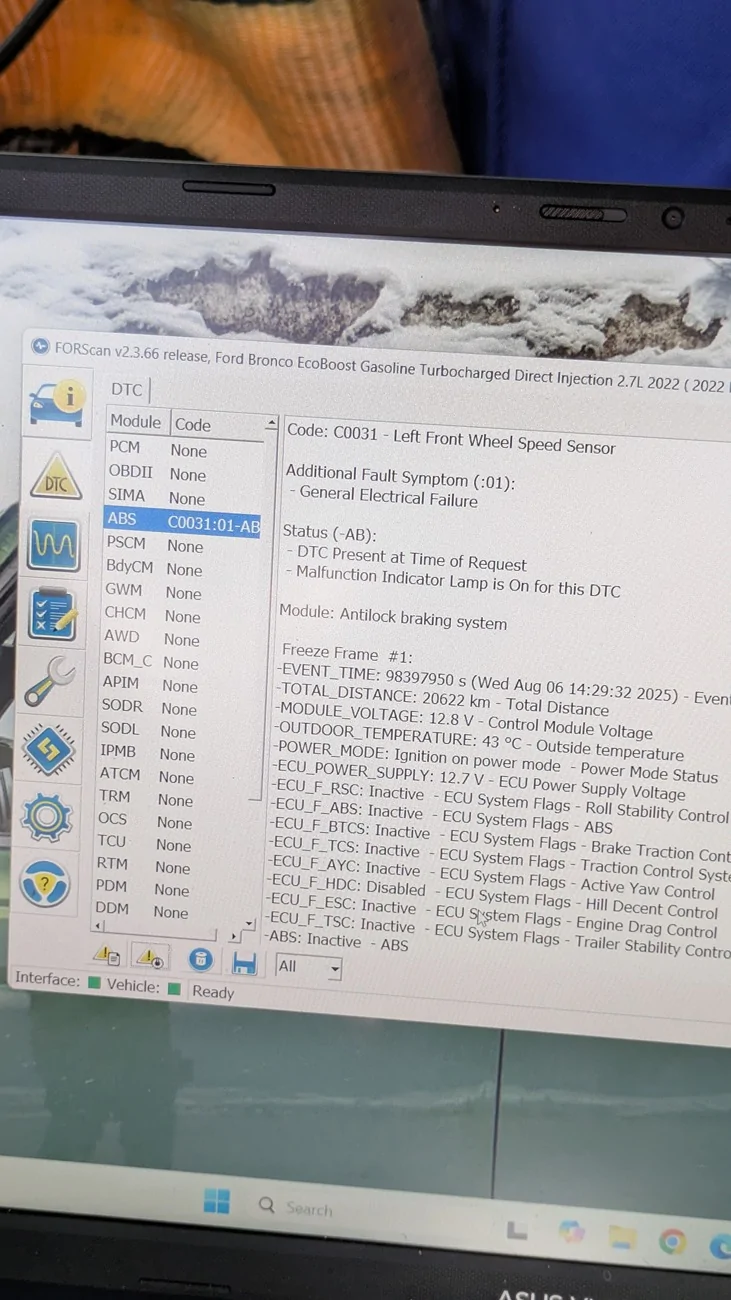Image resolution: width=731 pixels, height=1300 pixels.
Task: Open the oscilloscope live data section
Action: point(52,545)
